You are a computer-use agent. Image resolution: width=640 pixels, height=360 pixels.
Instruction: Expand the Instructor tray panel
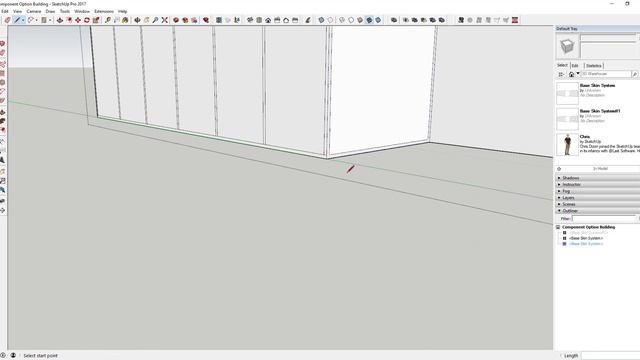click(x=598, y=184)
